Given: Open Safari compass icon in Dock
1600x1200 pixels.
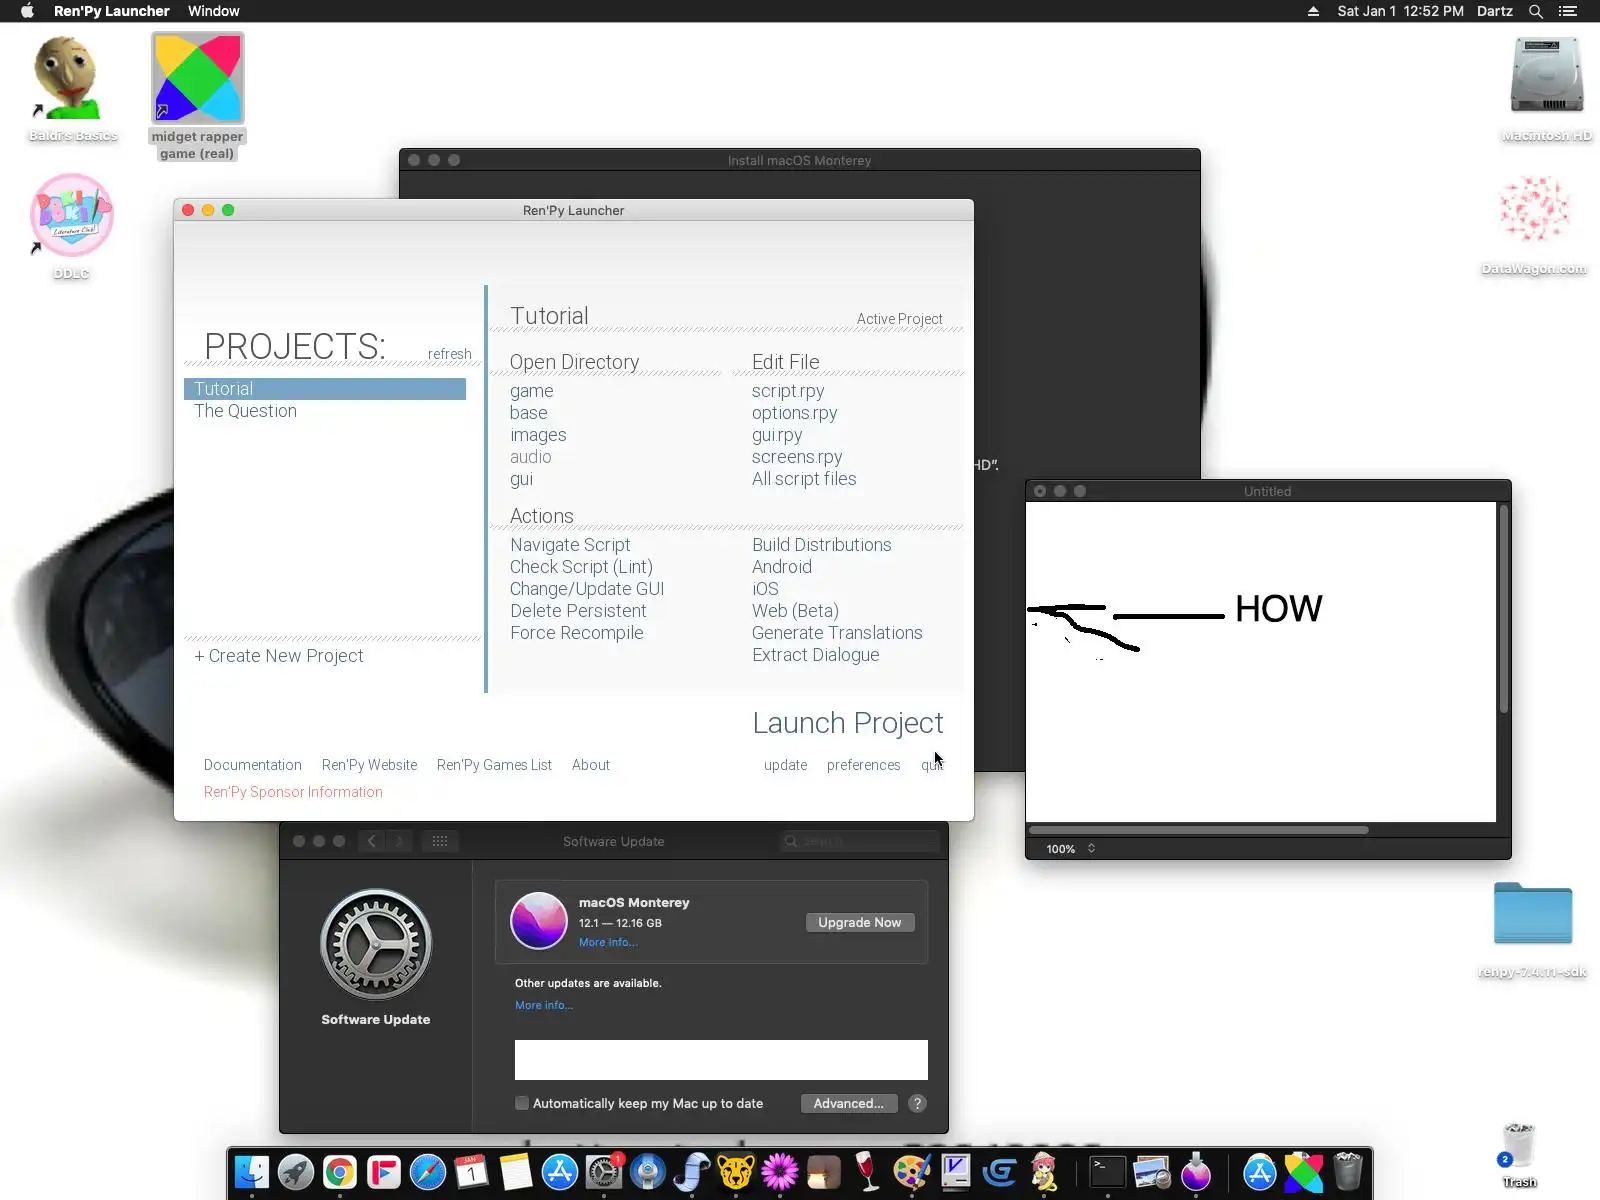Looking at the screenshot, I should [x=428, y=1171].
